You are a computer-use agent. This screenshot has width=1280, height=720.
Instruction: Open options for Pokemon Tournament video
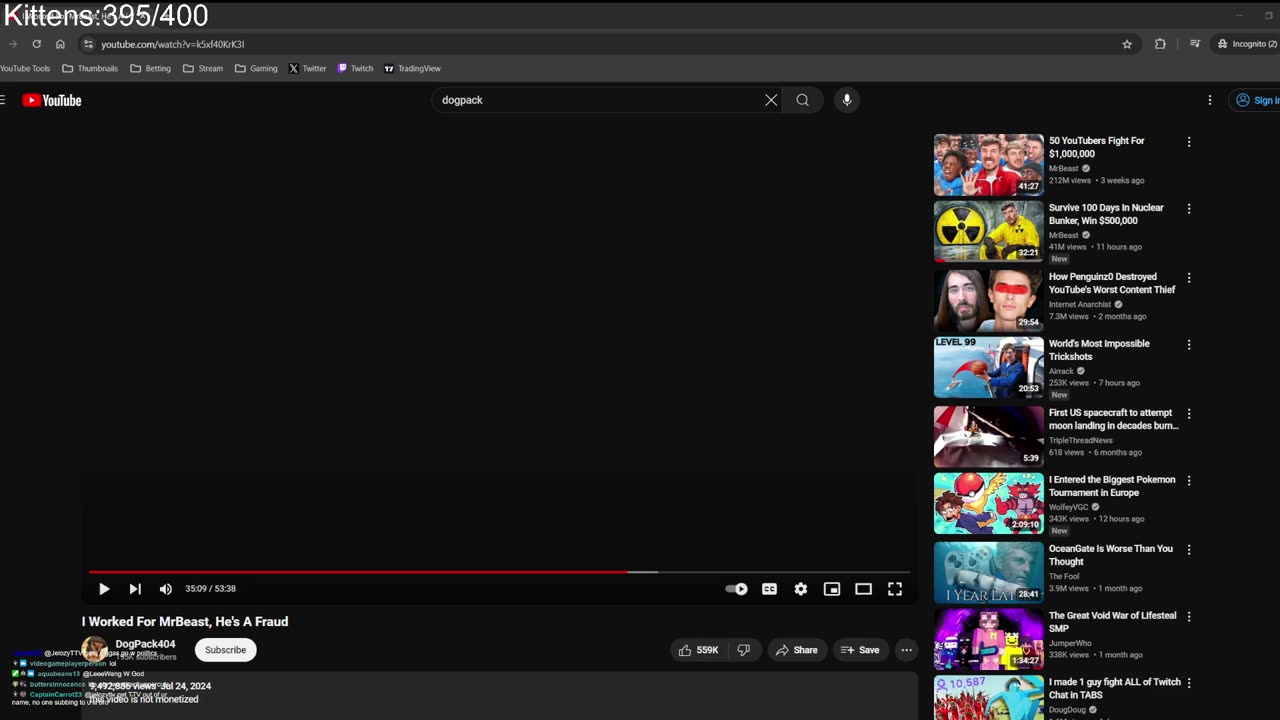(1189, 481)
